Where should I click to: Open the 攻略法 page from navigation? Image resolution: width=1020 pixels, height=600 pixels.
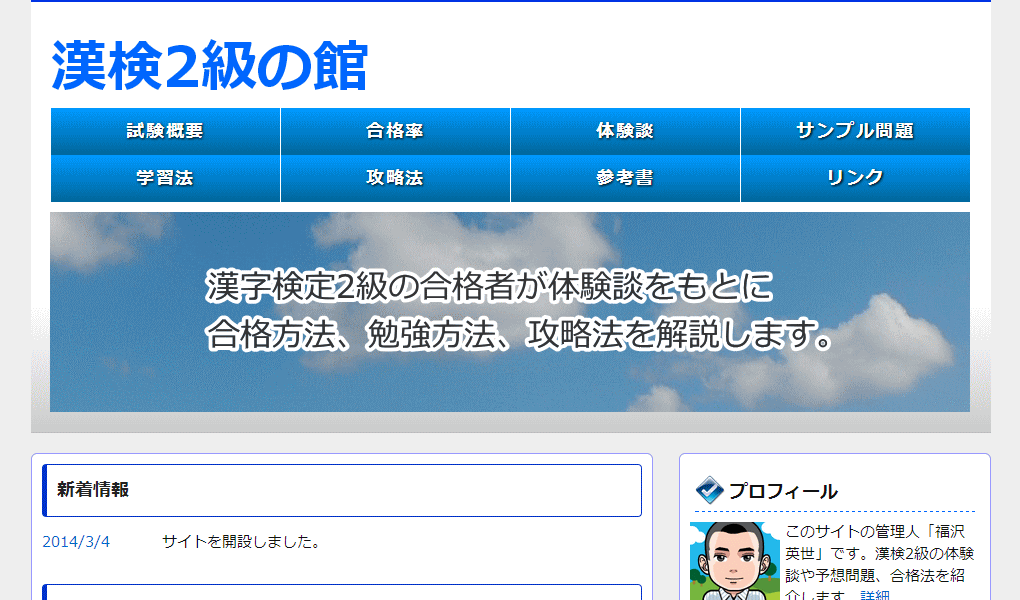coord(395,177)
